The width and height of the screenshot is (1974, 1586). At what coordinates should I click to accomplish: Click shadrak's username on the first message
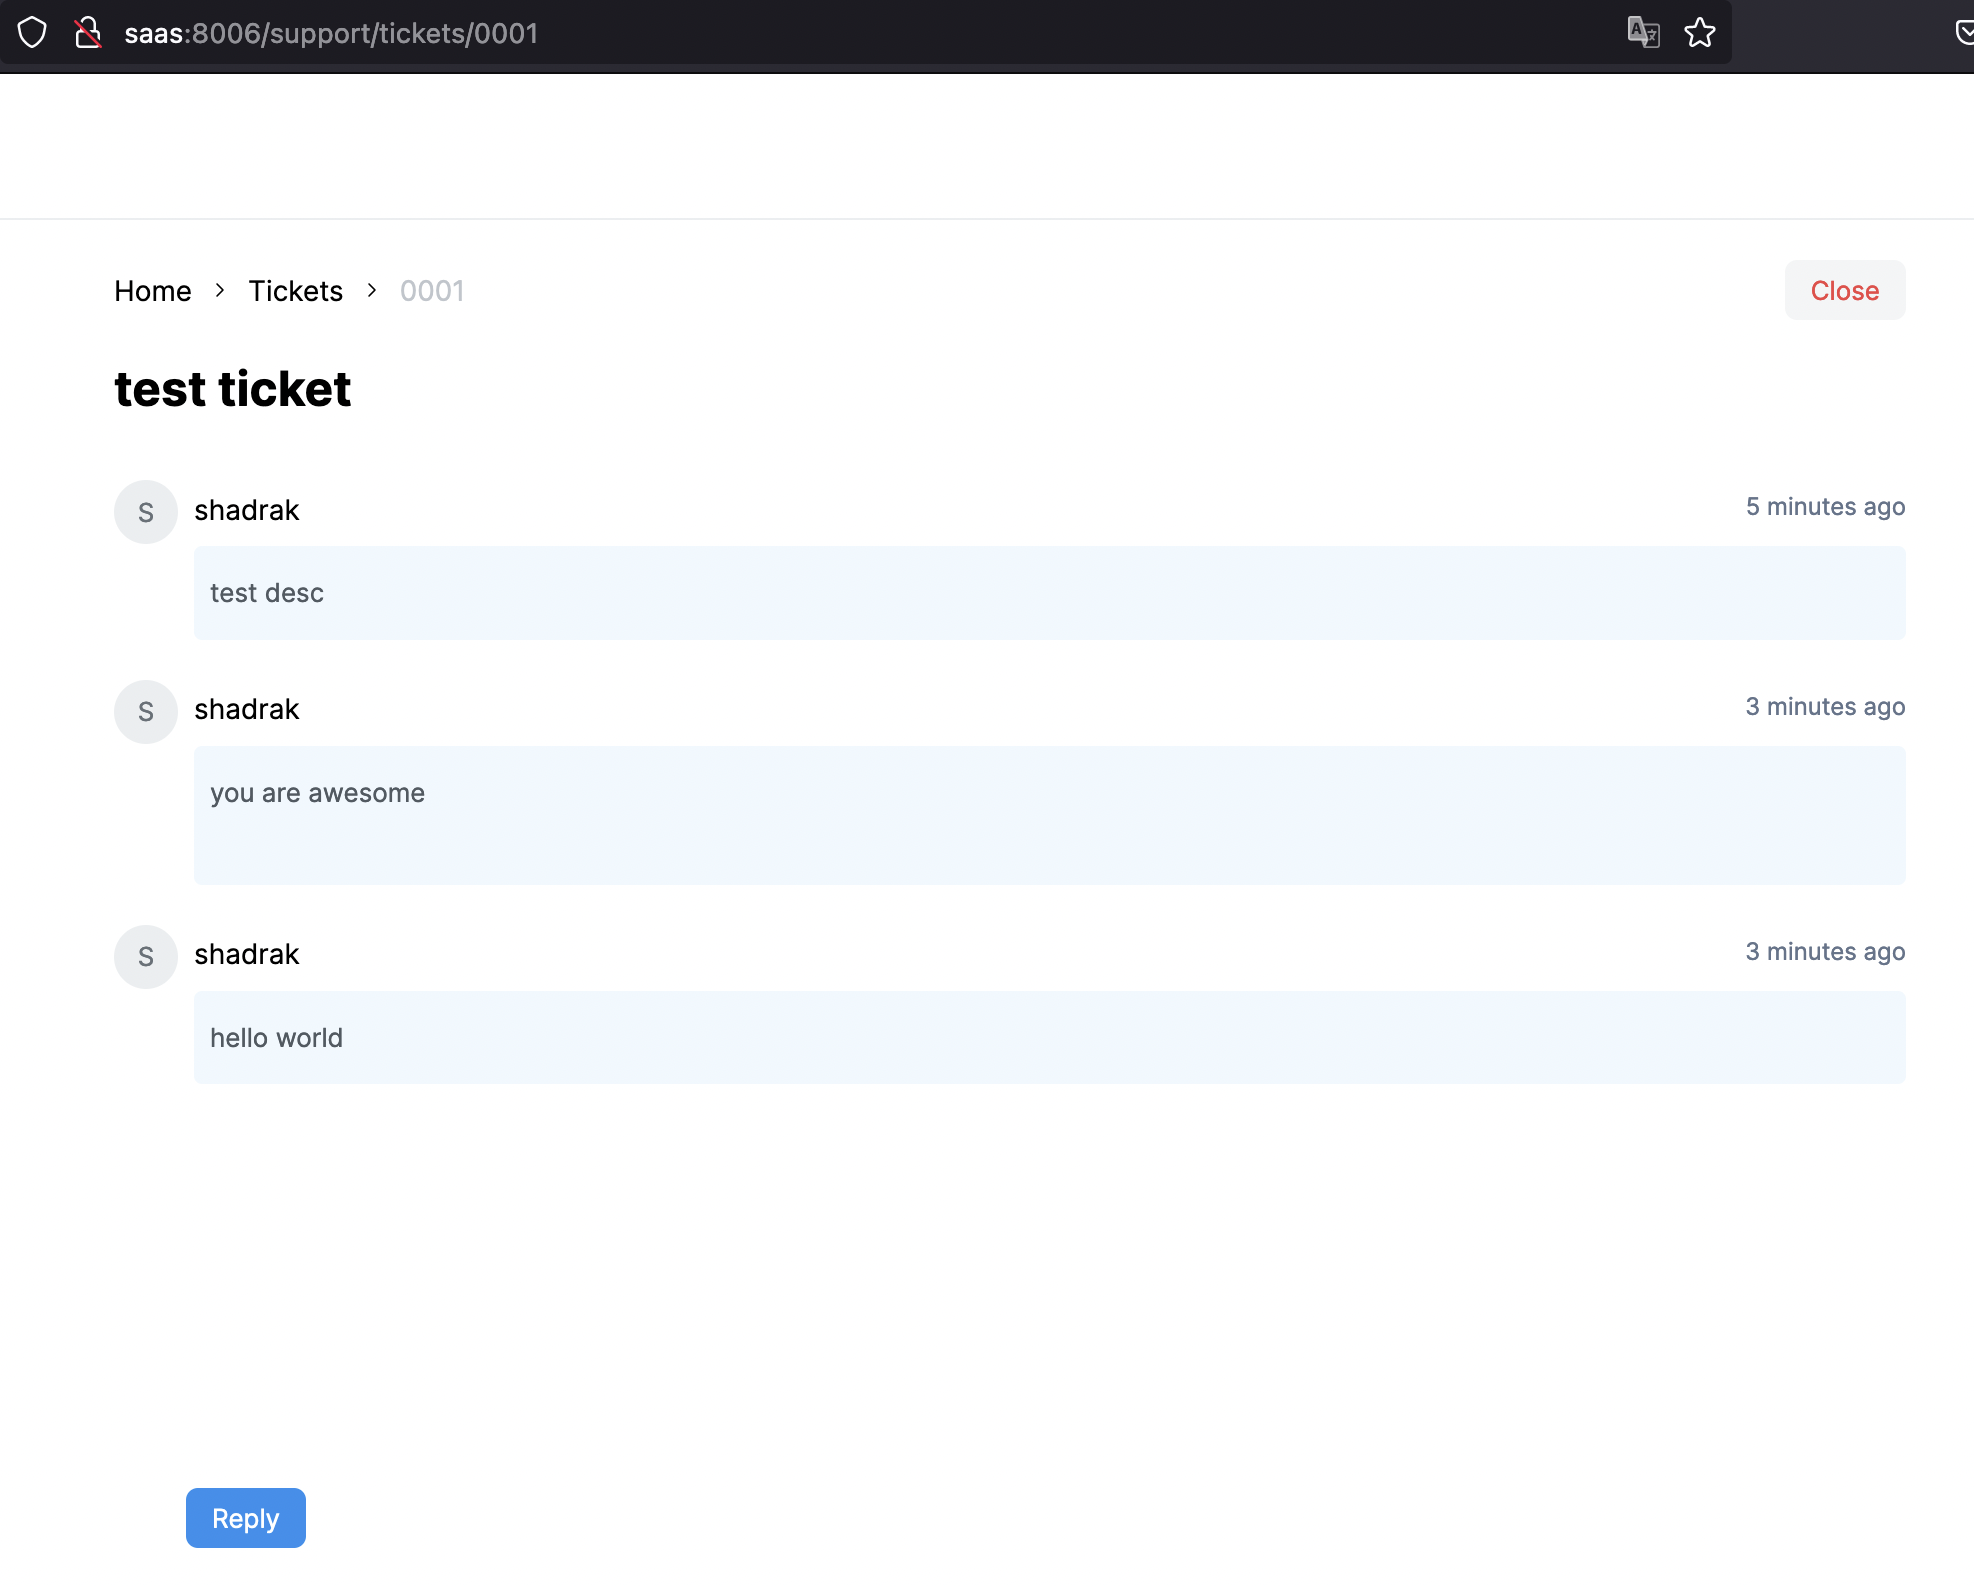click(246, 510)
